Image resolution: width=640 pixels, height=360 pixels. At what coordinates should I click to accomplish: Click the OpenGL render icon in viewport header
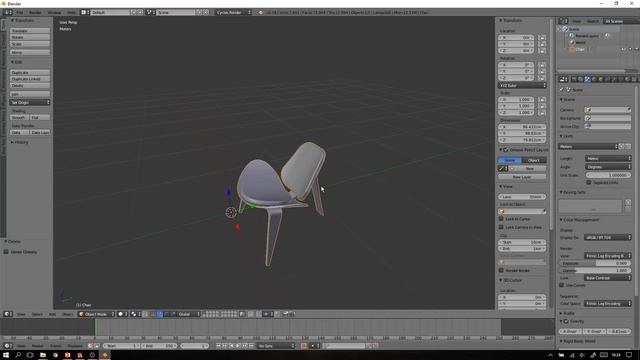286,314
